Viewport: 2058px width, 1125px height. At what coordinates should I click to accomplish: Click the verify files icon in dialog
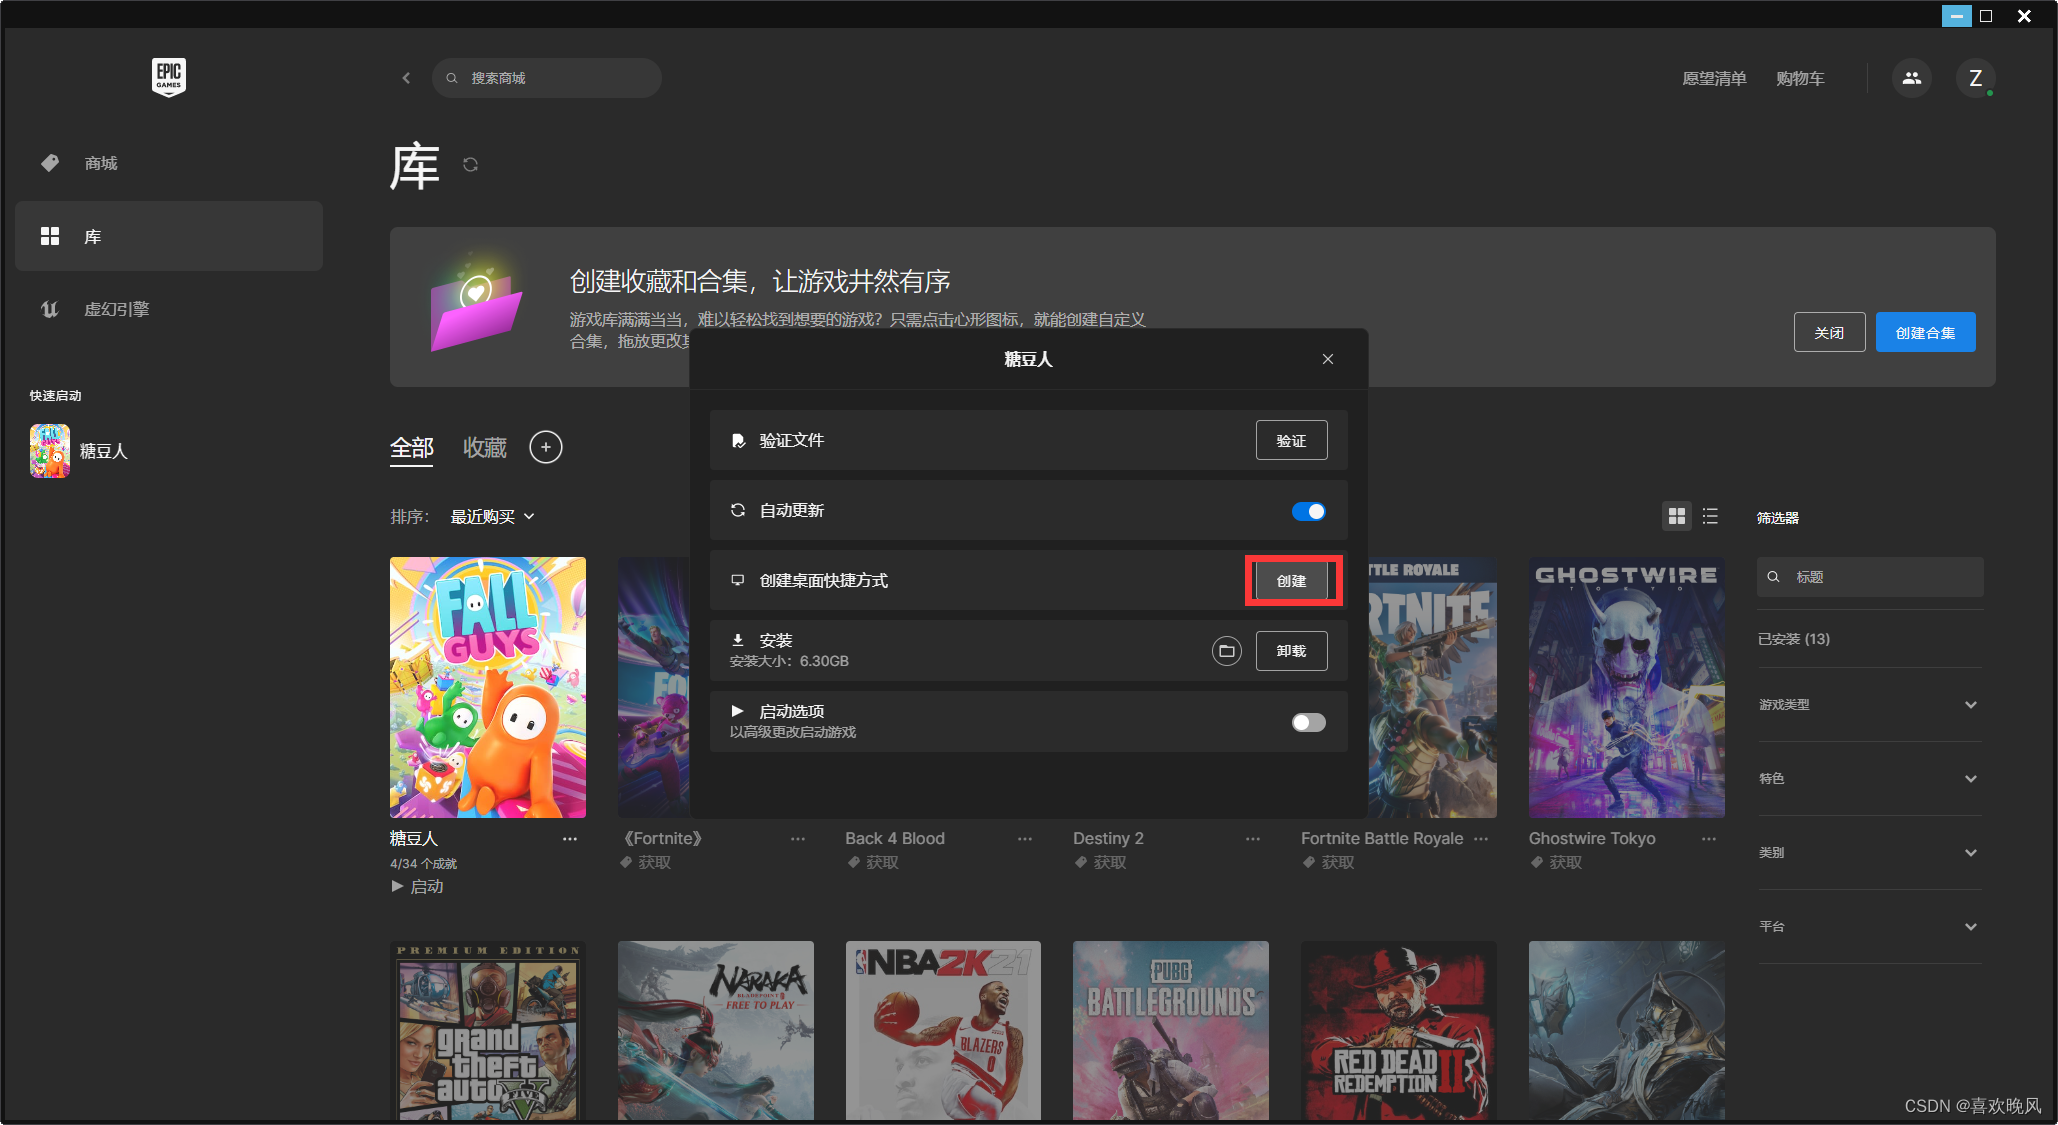point(738,441)
